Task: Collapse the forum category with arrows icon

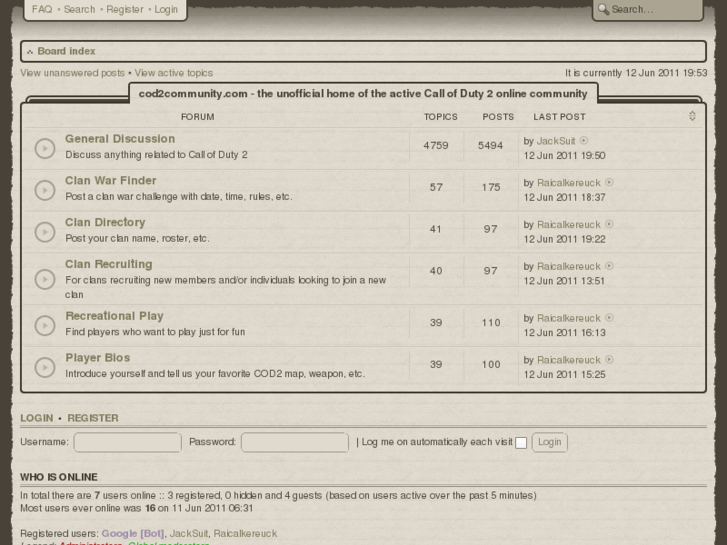Action: (692, 116)
